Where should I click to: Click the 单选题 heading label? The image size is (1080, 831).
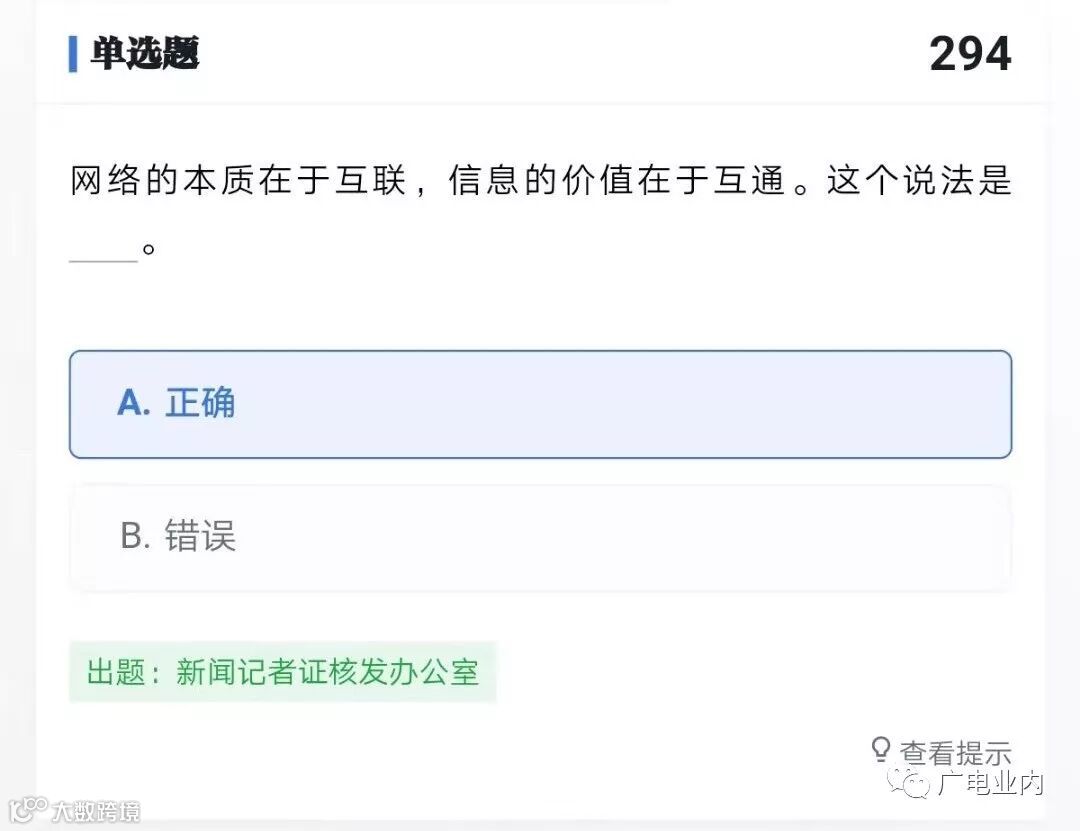click(x=145, y=53)
